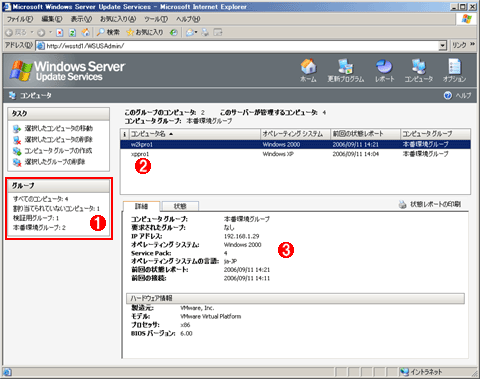Image resolution: width=480 pixels, height=379 pixels.
Task: Open Mail button dropdown arrow
Action: (196, 32)
